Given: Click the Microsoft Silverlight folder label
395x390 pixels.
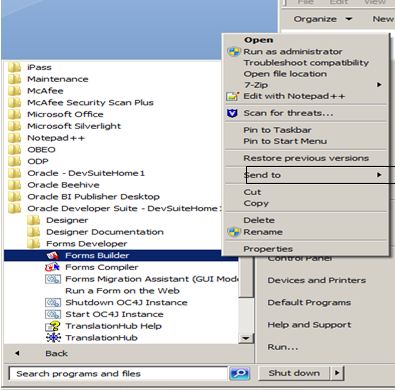Looking at the screenshot, I should coord(74,126).
